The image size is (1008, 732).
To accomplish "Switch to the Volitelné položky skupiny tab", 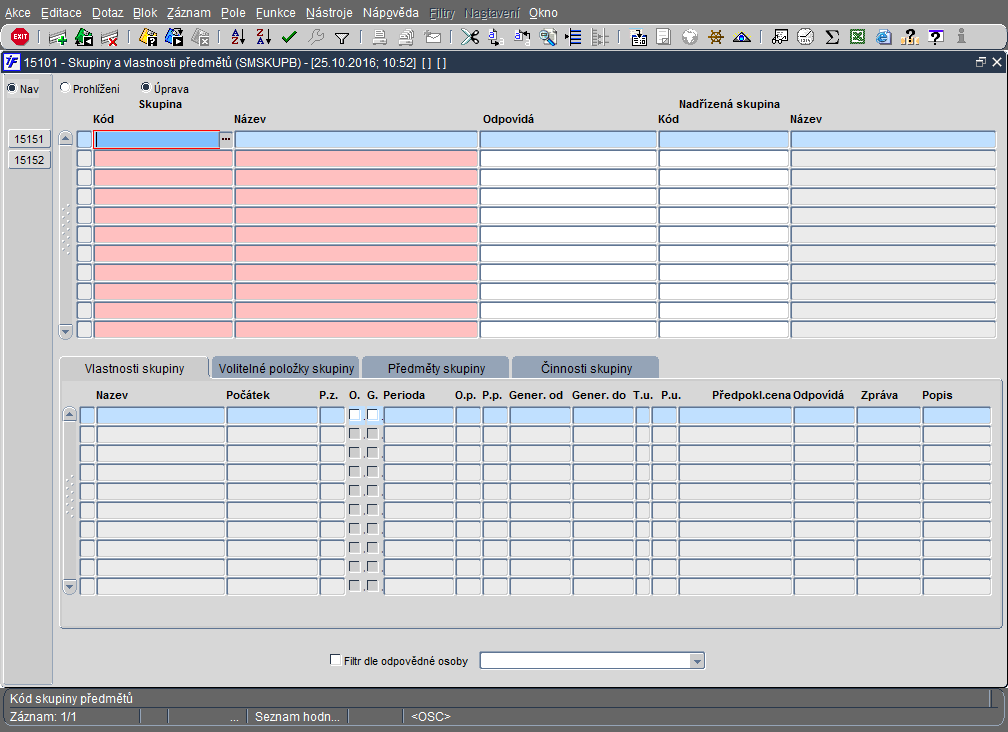I will (286, 368).
